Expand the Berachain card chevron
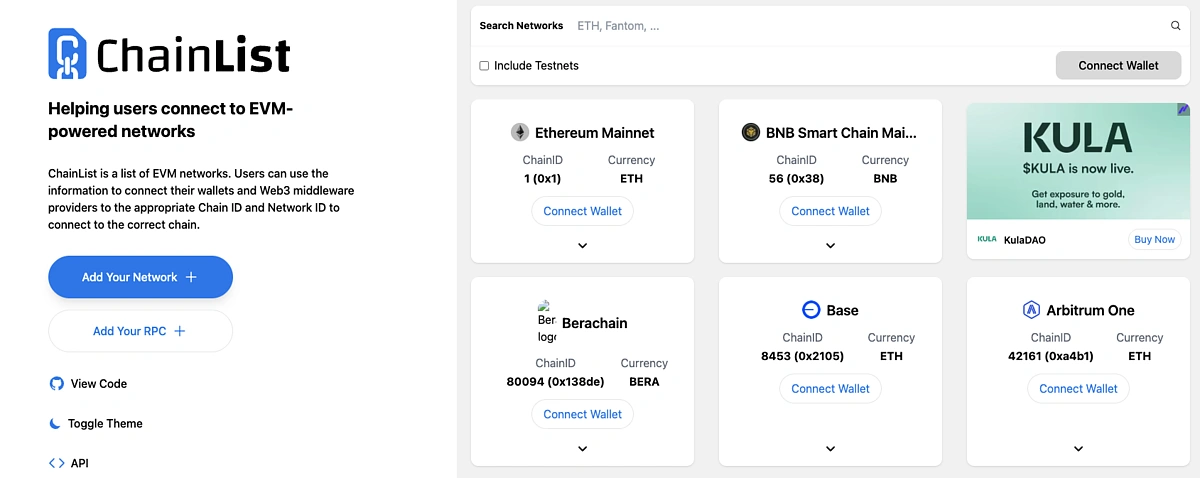This screenshot has height=478, width=1200. [x=582, y=449]
